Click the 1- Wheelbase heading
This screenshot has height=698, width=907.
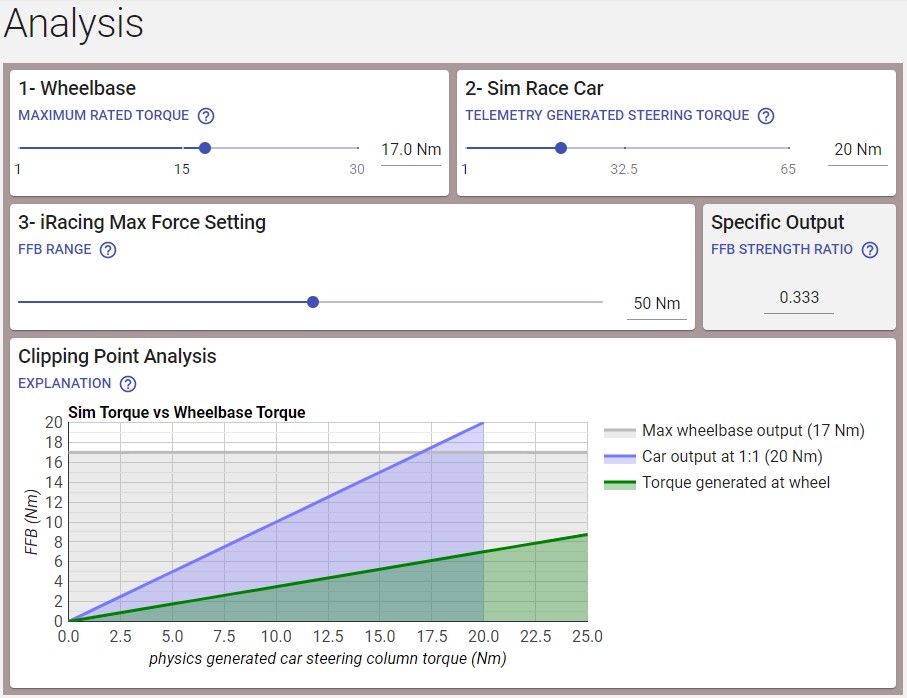77,88
